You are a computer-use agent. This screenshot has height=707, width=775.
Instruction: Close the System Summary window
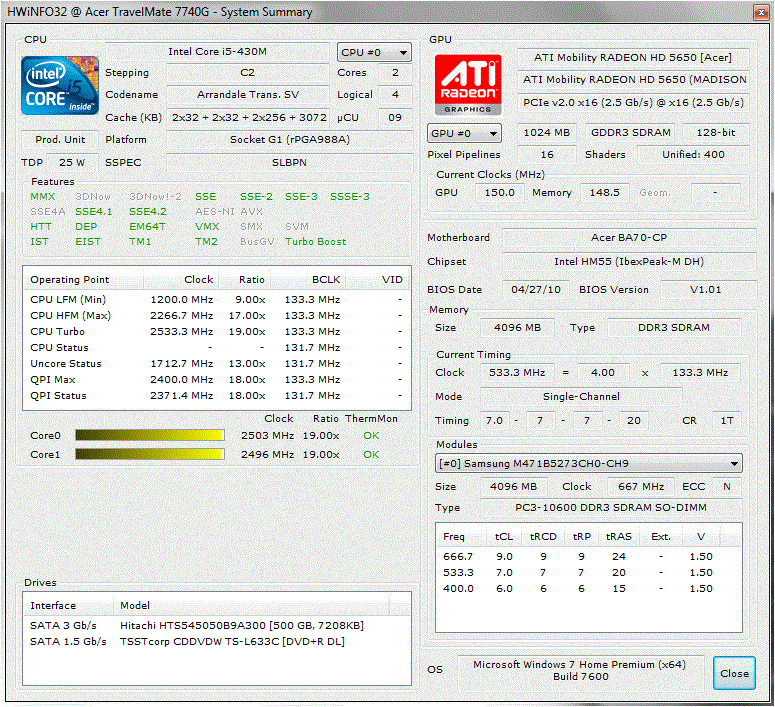761,12
